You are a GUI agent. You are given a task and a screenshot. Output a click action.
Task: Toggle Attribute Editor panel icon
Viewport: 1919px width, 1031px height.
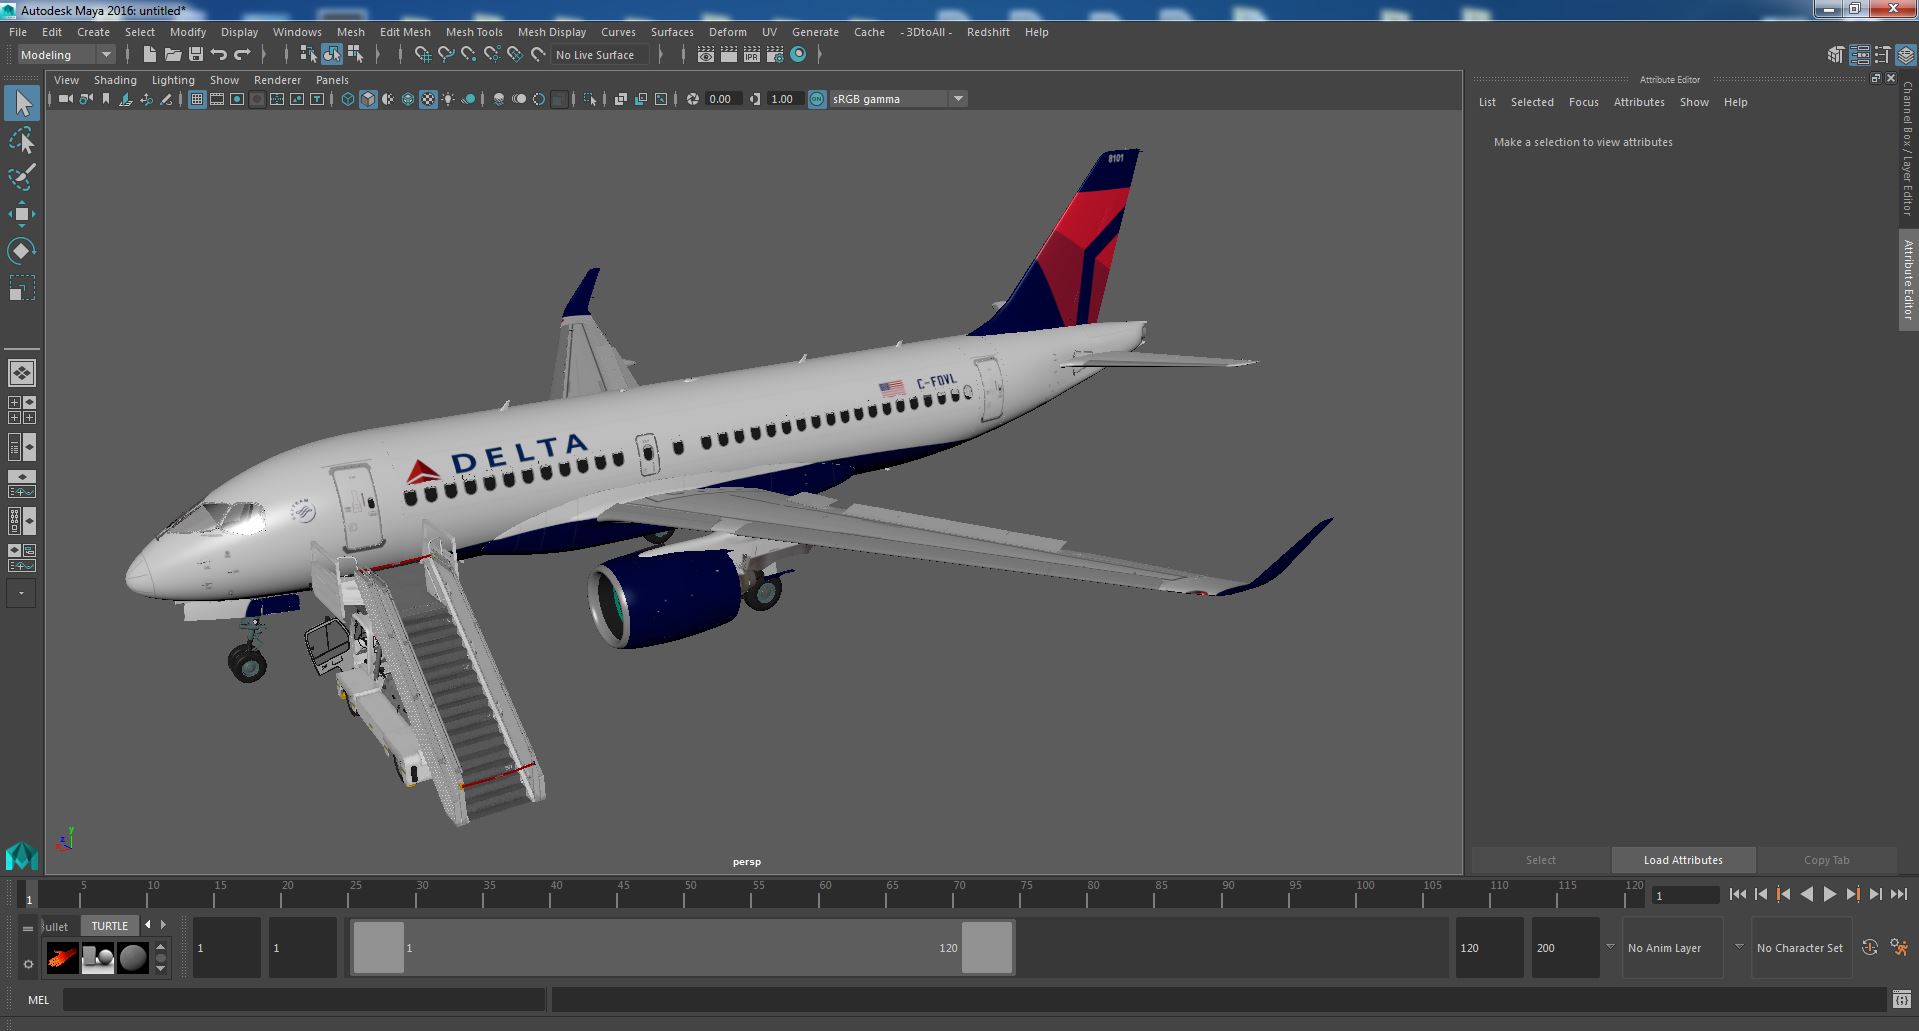click(1859, 55)
